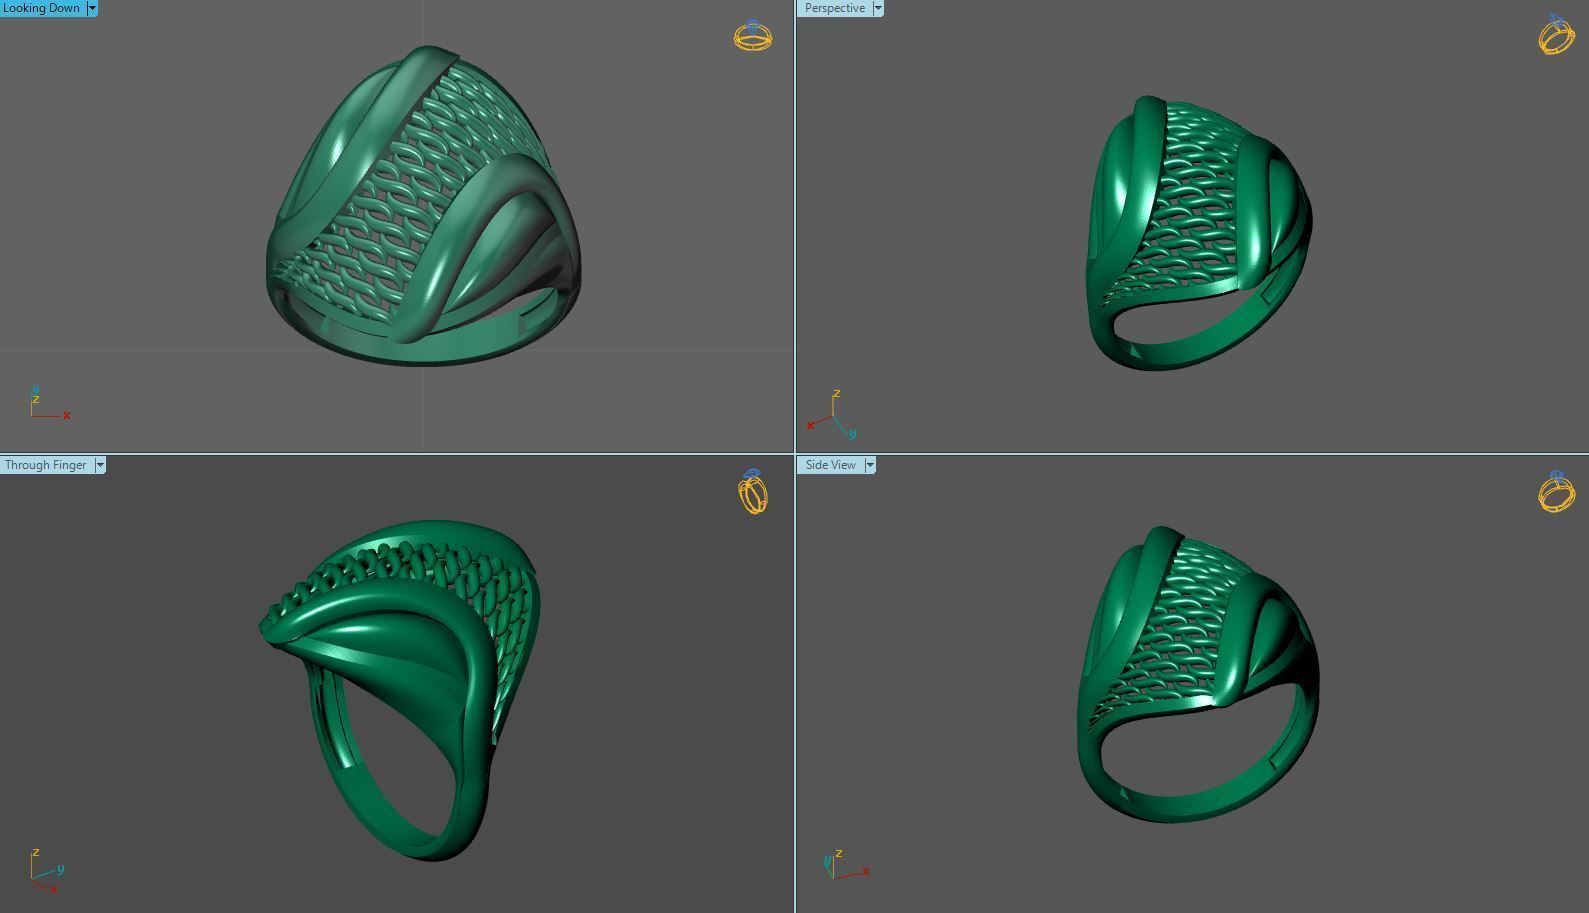Click the Perspective viewport label
This screenshot has height=913, width=1589.
[834, 8]
